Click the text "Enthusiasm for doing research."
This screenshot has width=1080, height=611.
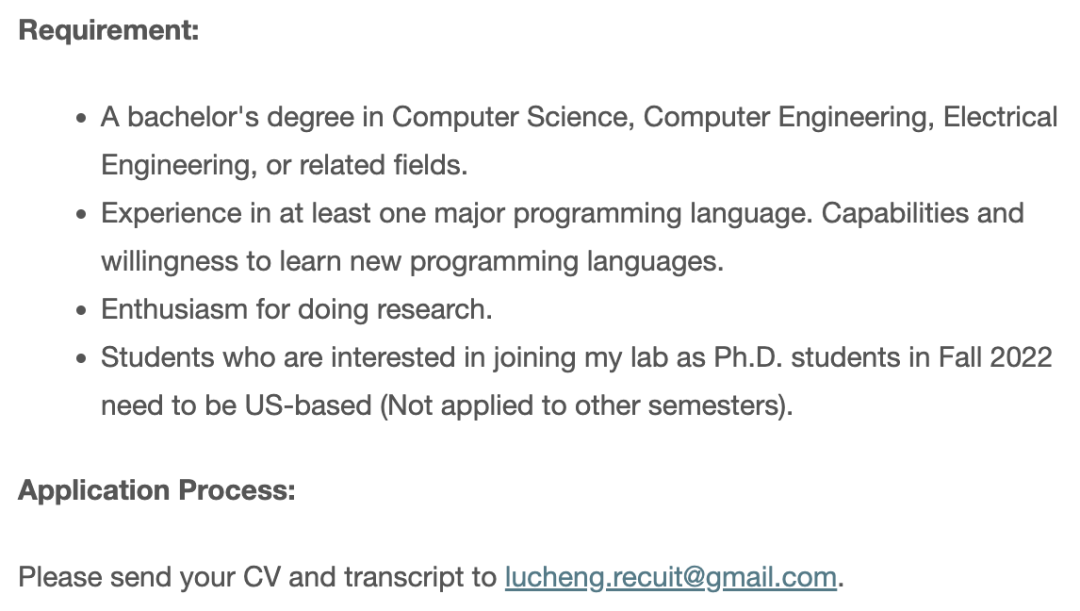296,309
